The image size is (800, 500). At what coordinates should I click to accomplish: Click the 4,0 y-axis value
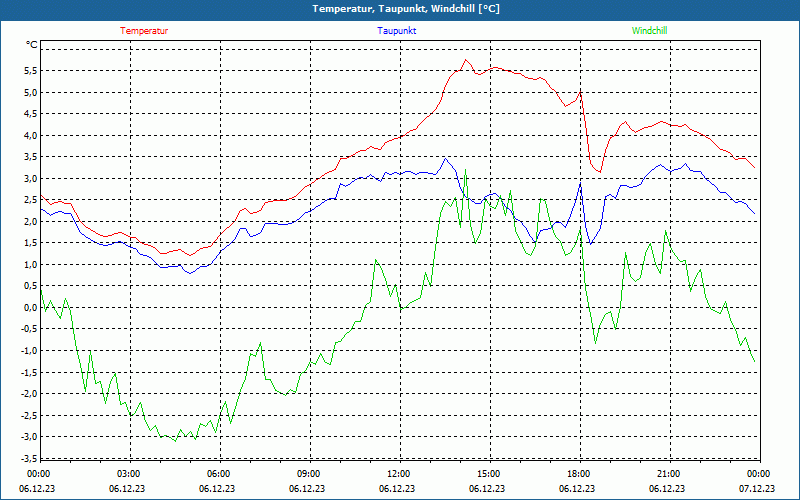[31, 135]
